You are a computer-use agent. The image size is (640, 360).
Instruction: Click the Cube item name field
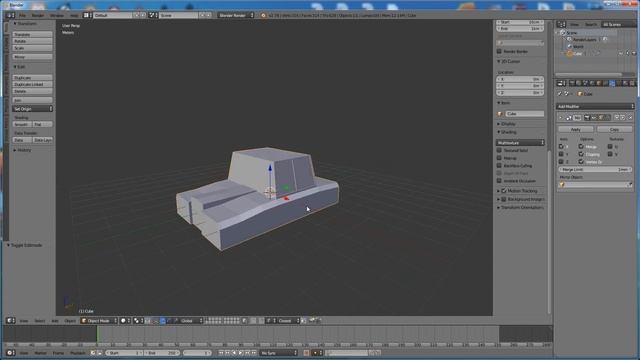(x=524, y=114)
